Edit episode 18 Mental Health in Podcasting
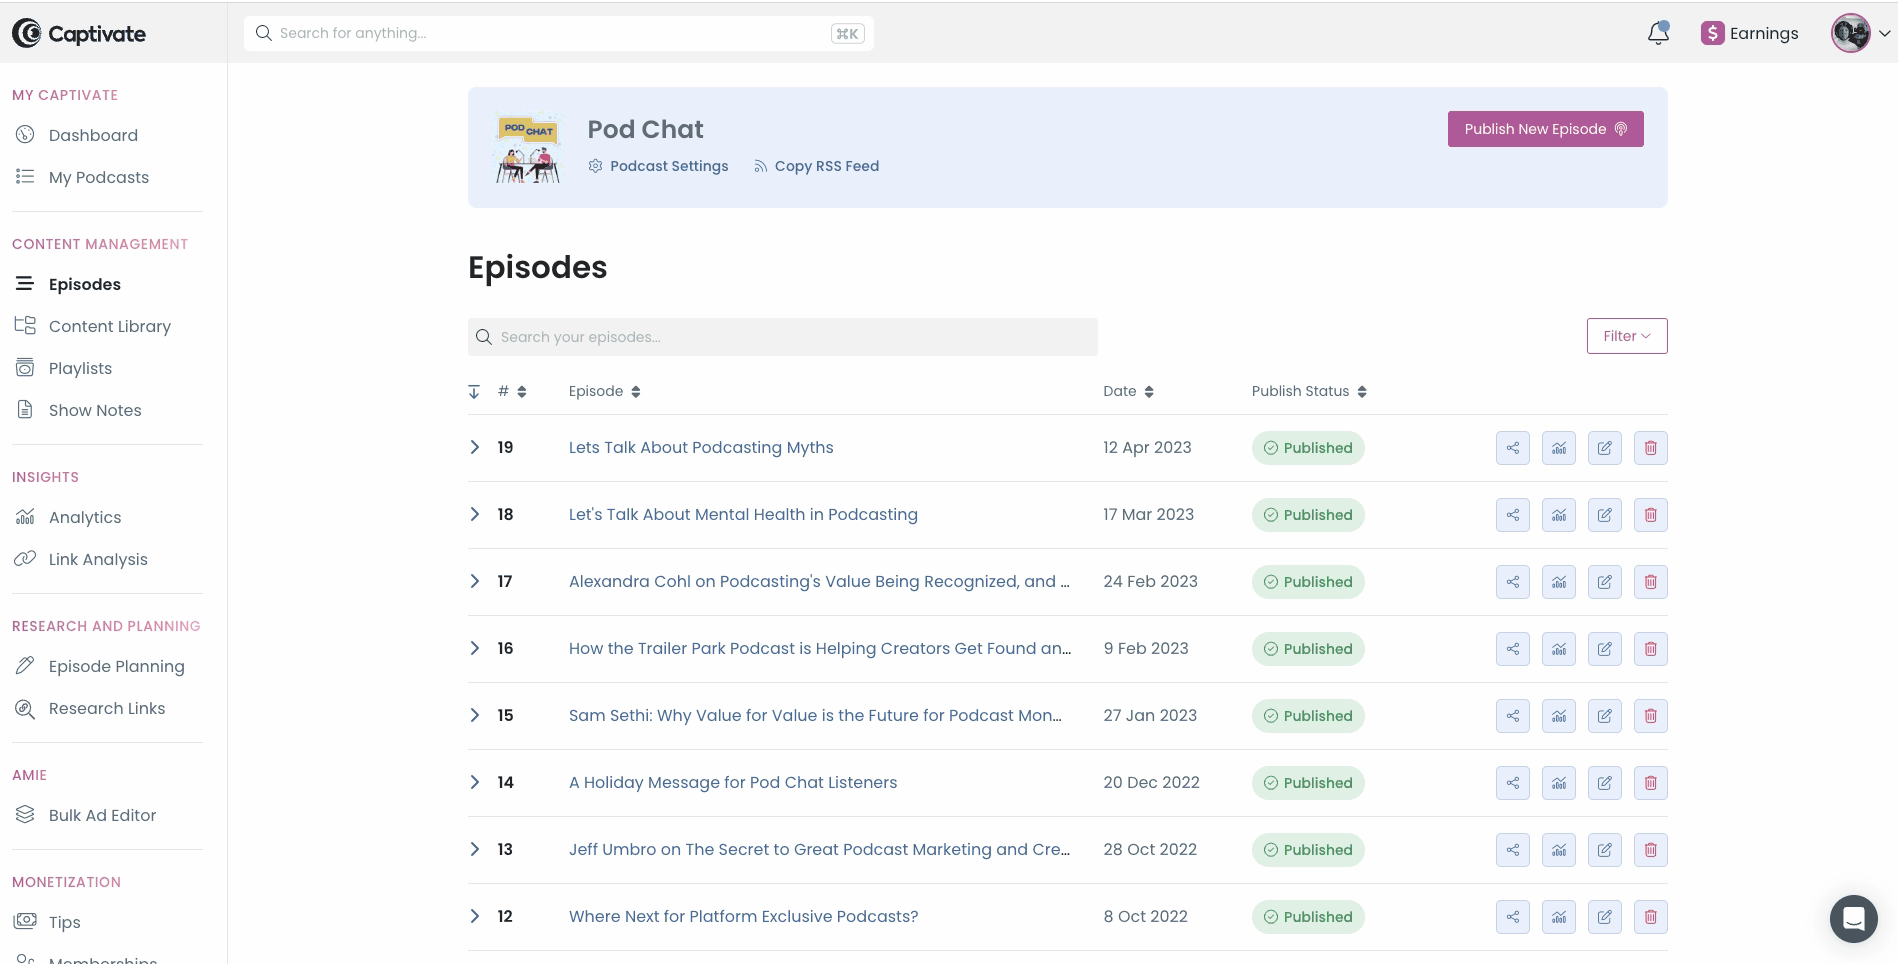Viewport: 1898px width, 964px height. coord(1605,515)
